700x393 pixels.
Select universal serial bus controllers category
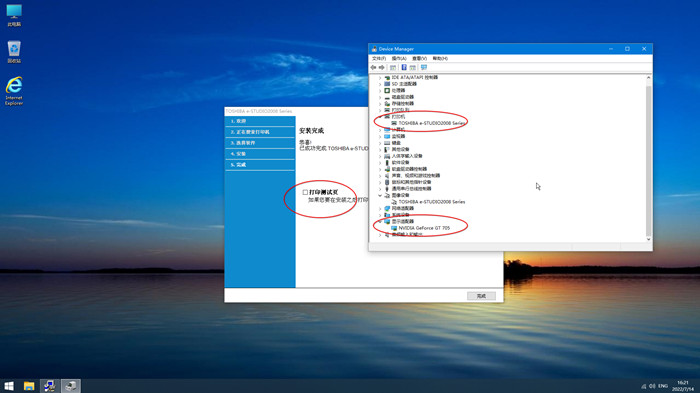[411, 189]
